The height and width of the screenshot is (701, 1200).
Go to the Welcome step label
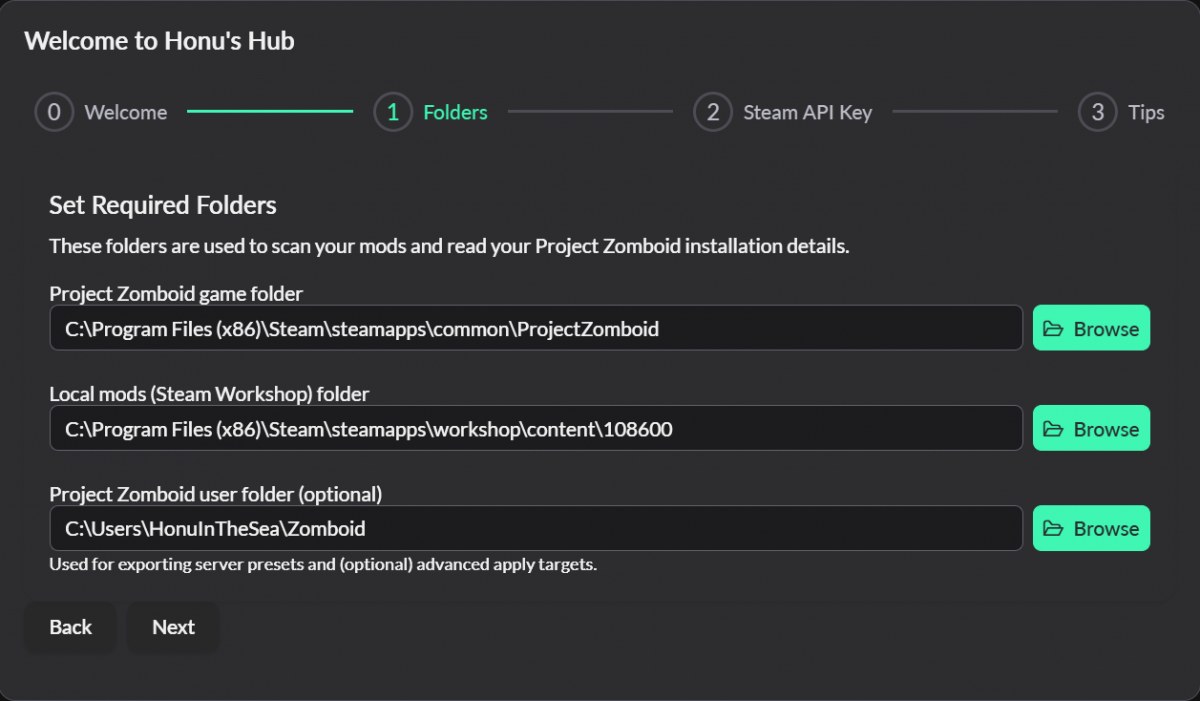click(126, 113)
